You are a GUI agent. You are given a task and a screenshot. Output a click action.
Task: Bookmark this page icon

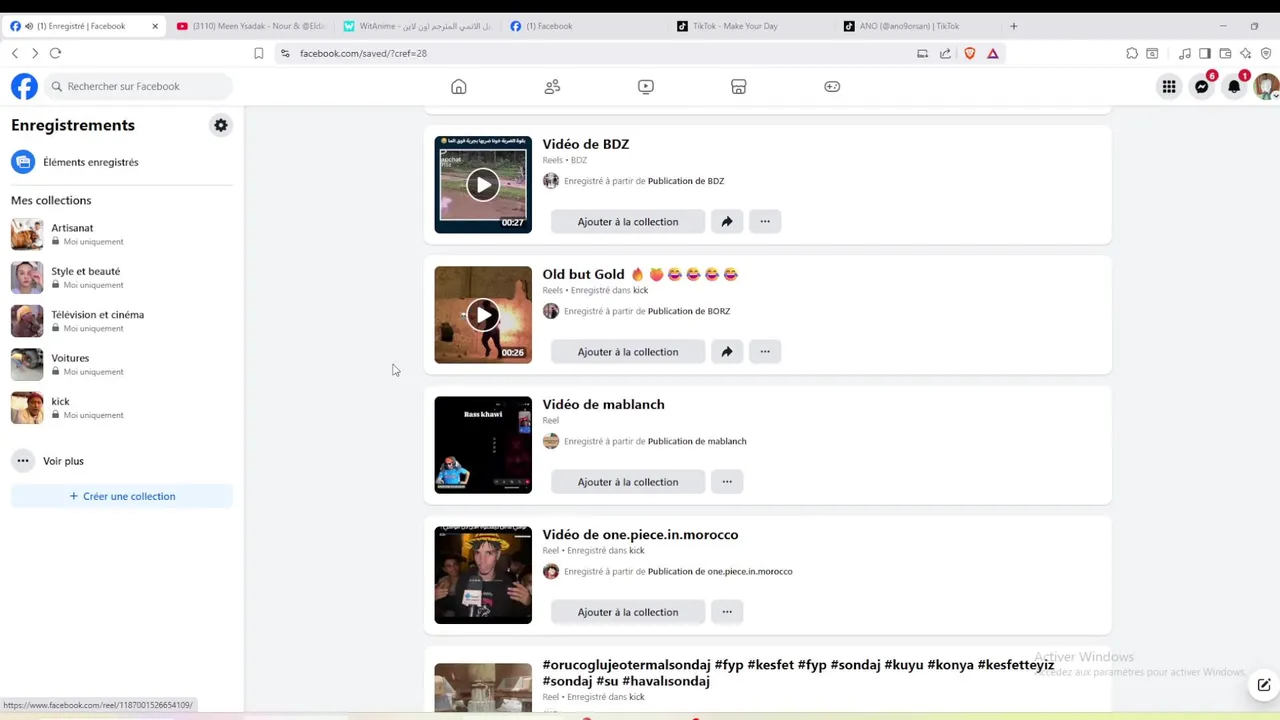tap(258, 53)
